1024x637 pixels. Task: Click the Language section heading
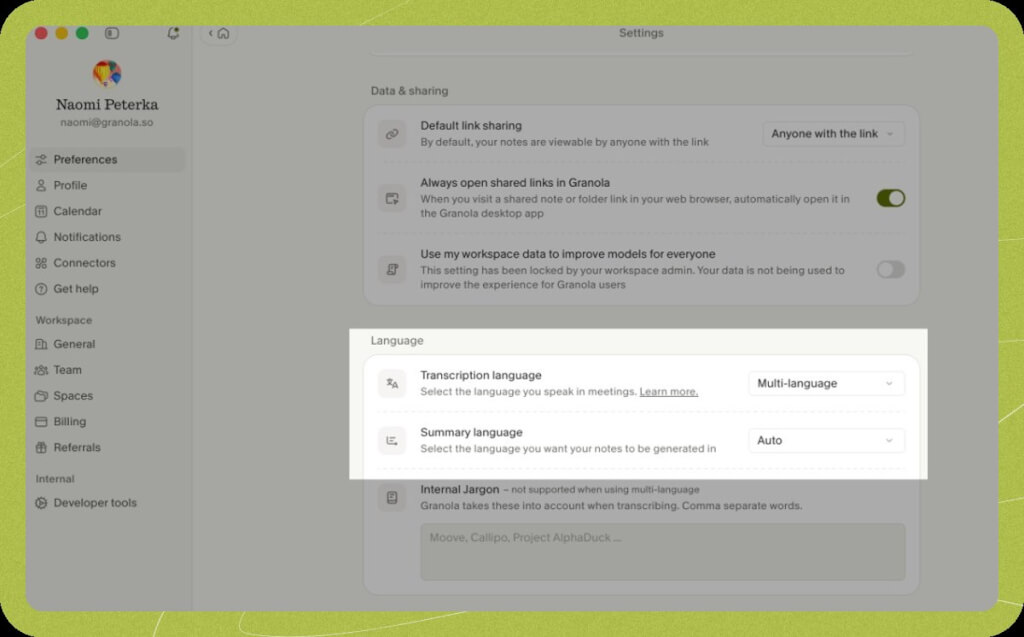[x=397, y=340]
